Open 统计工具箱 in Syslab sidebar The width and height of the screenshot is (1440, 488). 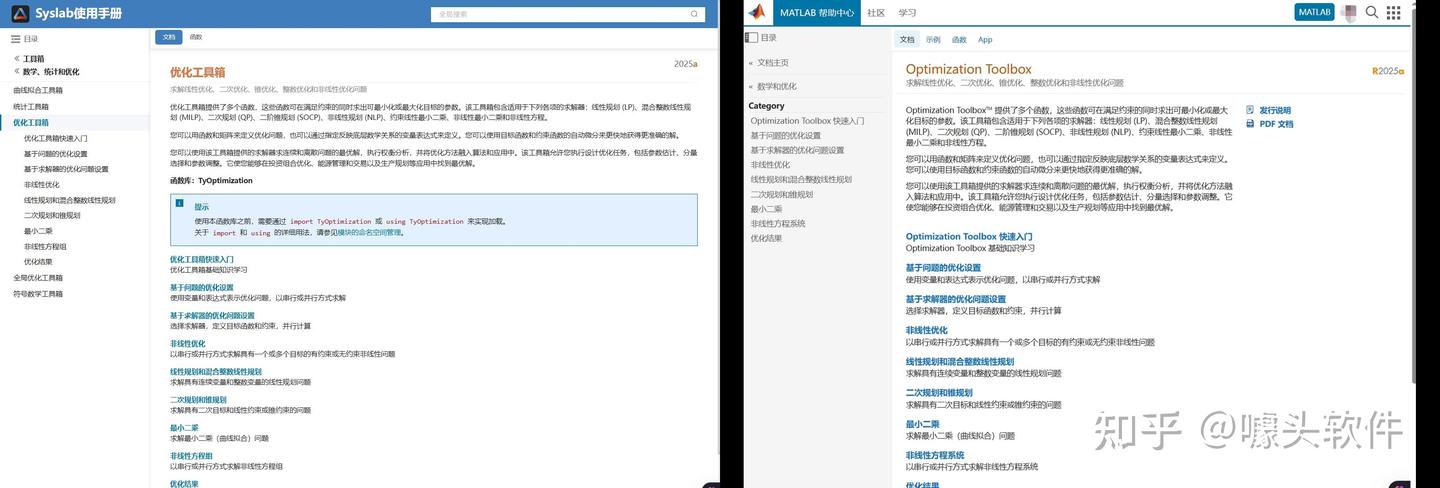pyautogui.click(x=31, y=106)
